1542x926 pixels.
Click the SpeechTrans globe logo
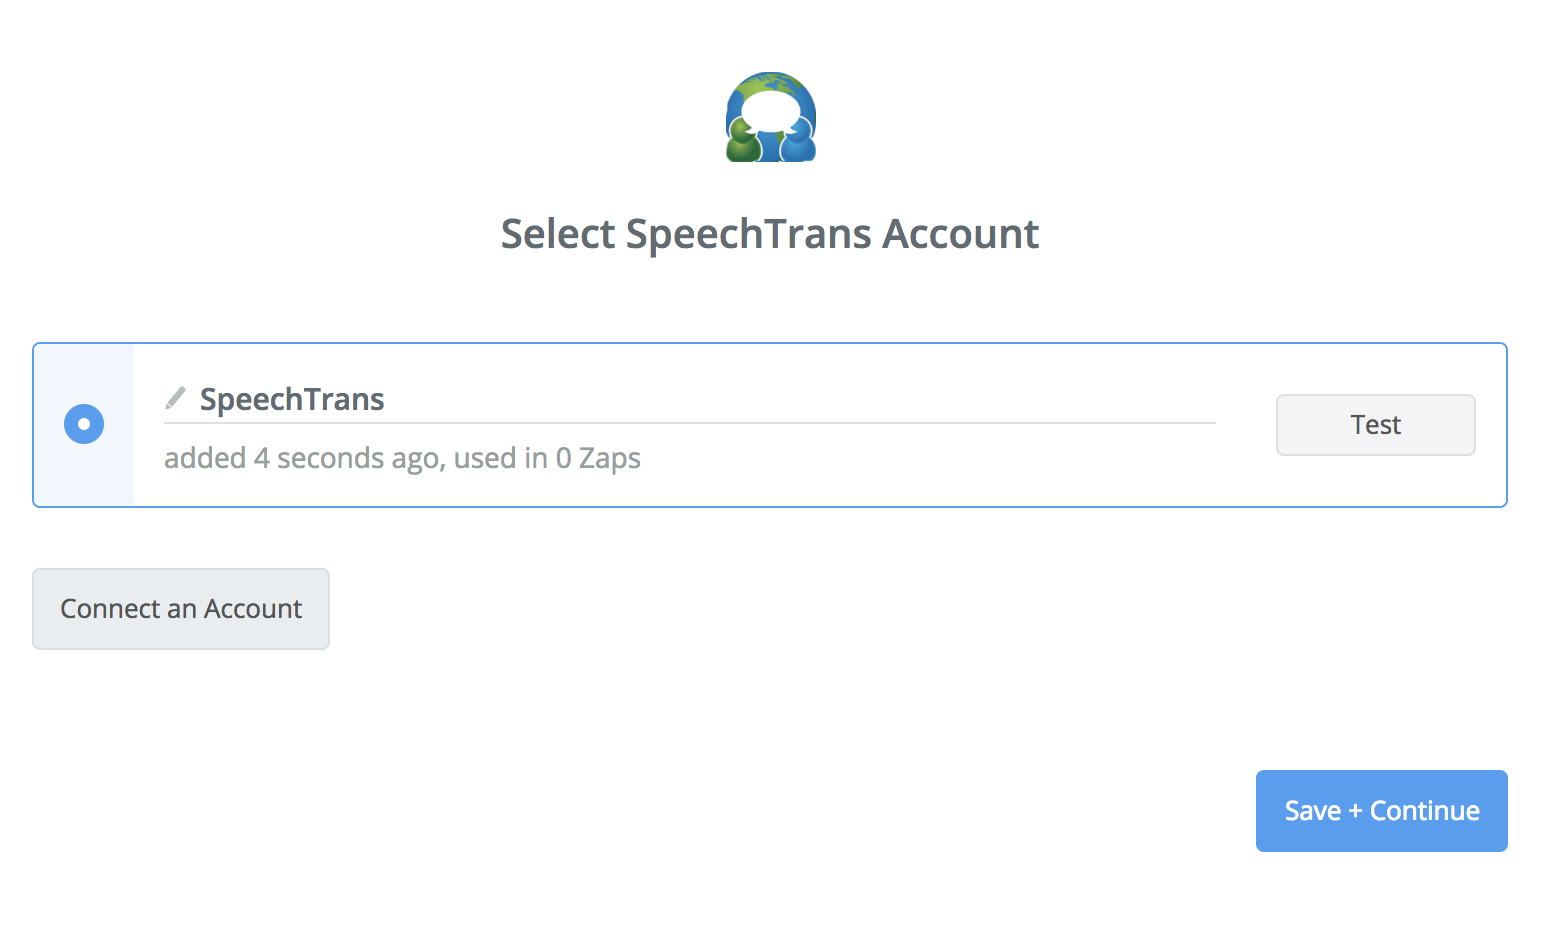tap(771, 117)
